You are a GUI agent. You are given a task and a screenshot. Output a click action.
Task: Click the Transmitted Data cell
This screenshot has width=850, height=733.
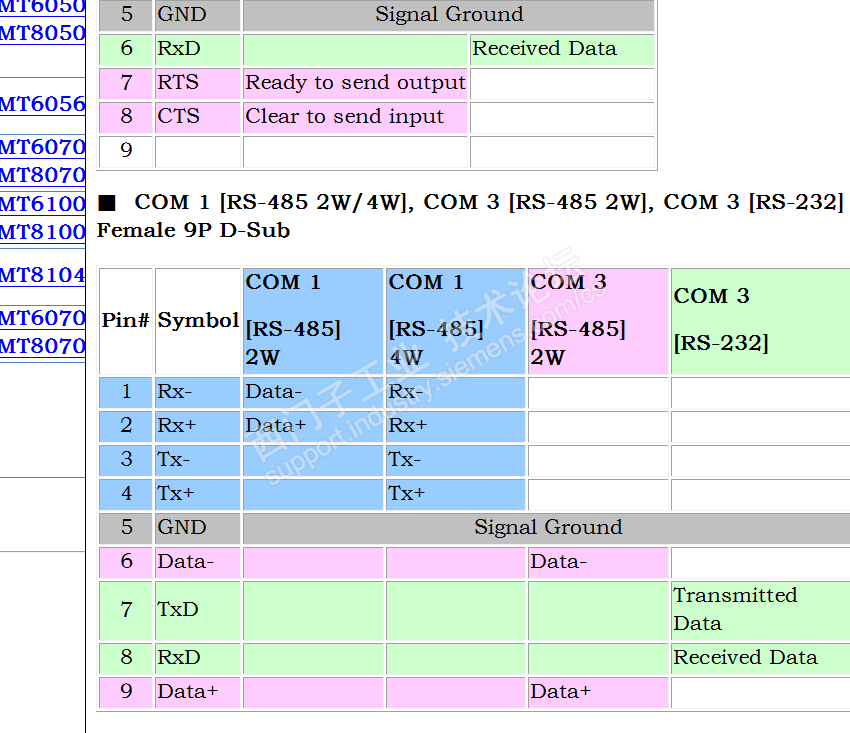759,609
